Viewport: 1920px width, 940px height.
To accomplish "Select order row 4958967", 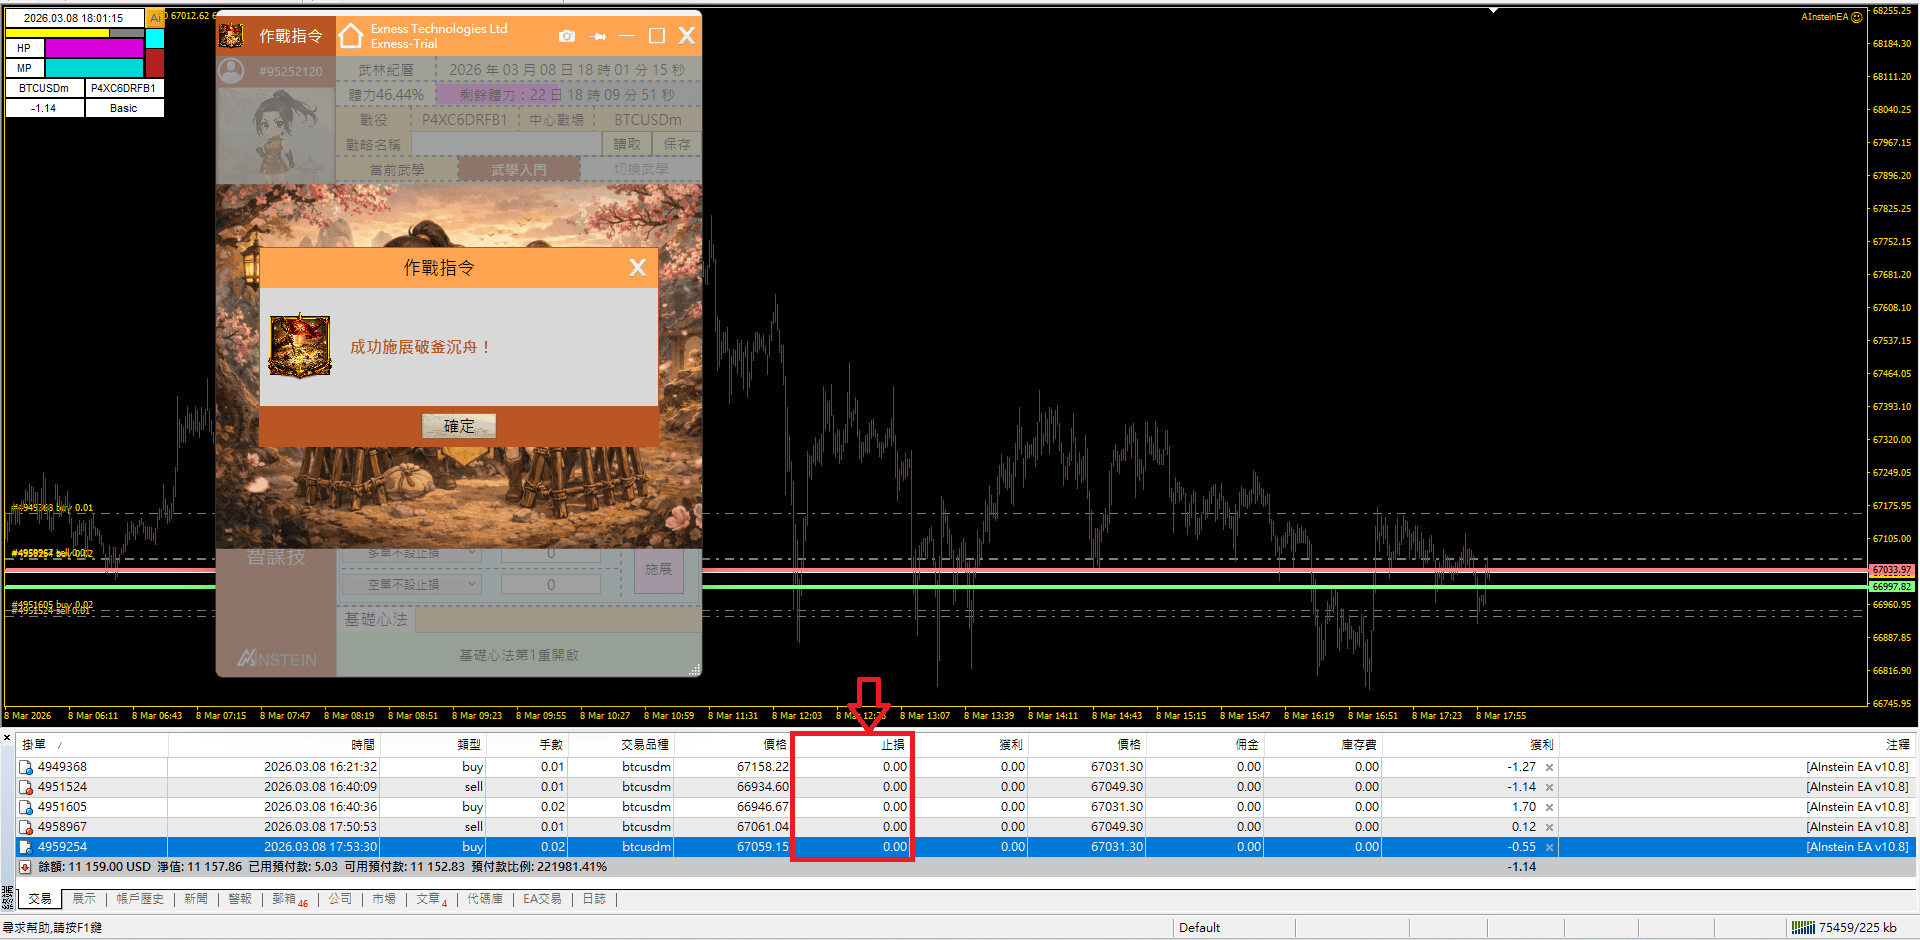I will pos(965,827).
